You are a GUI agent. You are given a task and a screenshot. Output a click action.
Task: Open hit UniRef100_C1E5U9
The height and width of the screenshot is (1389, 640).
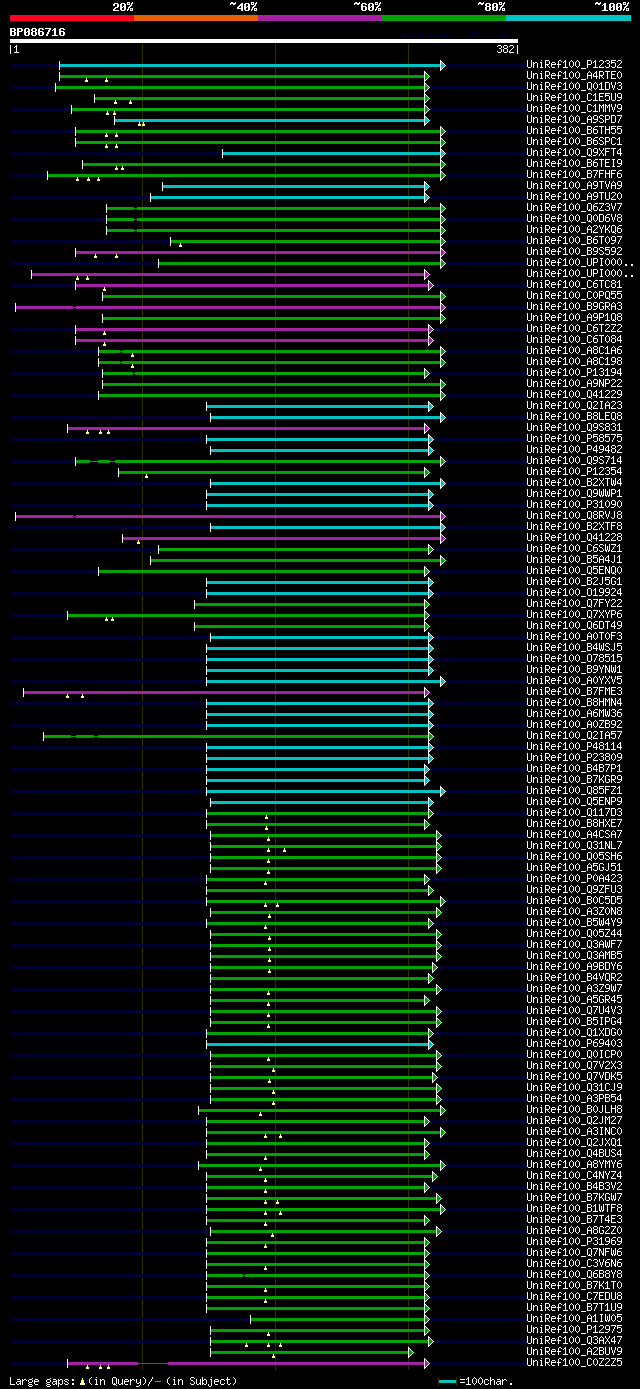pyautogui.click(x=574, y=97)
